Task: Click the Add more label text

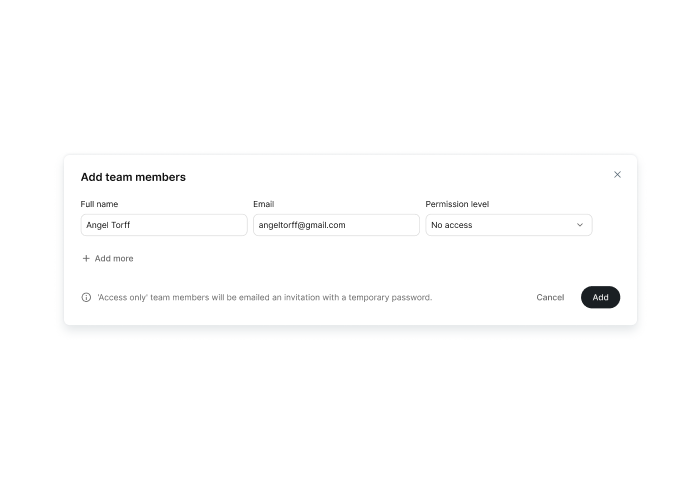Action: click(x=114, y=259)
